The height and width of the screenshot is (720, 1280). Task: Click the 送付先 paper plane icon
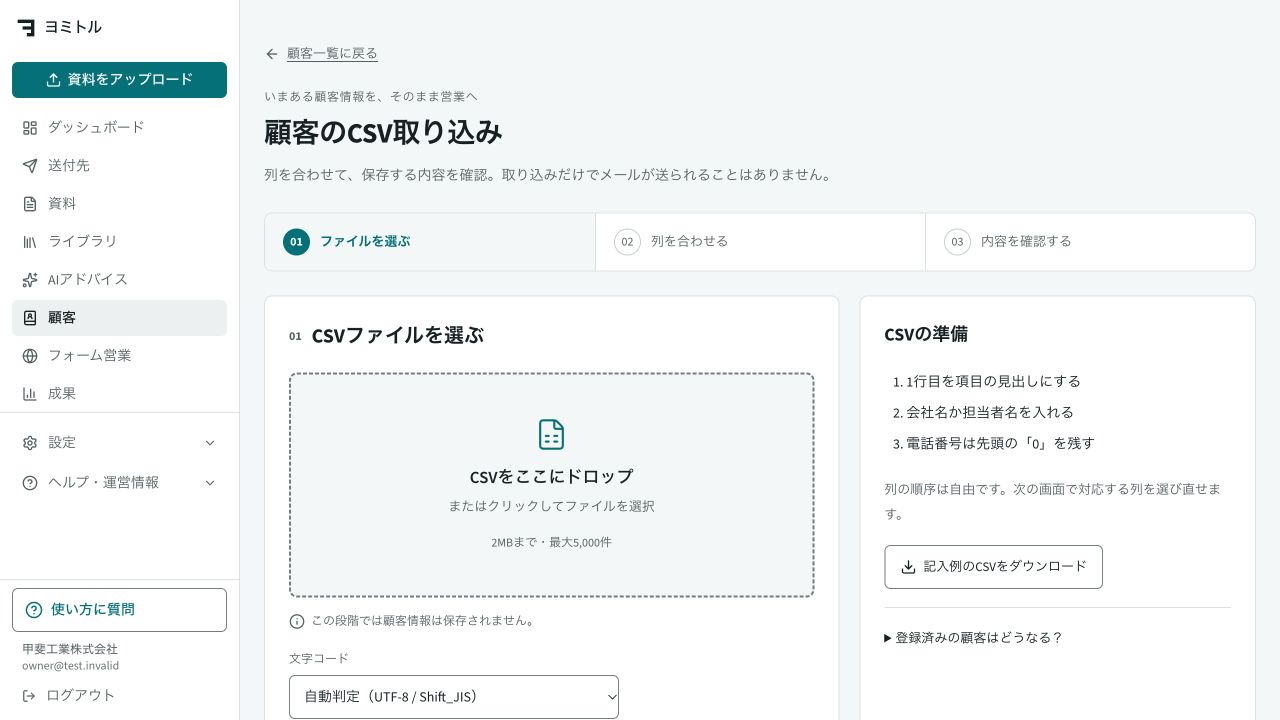click(30, 166)
